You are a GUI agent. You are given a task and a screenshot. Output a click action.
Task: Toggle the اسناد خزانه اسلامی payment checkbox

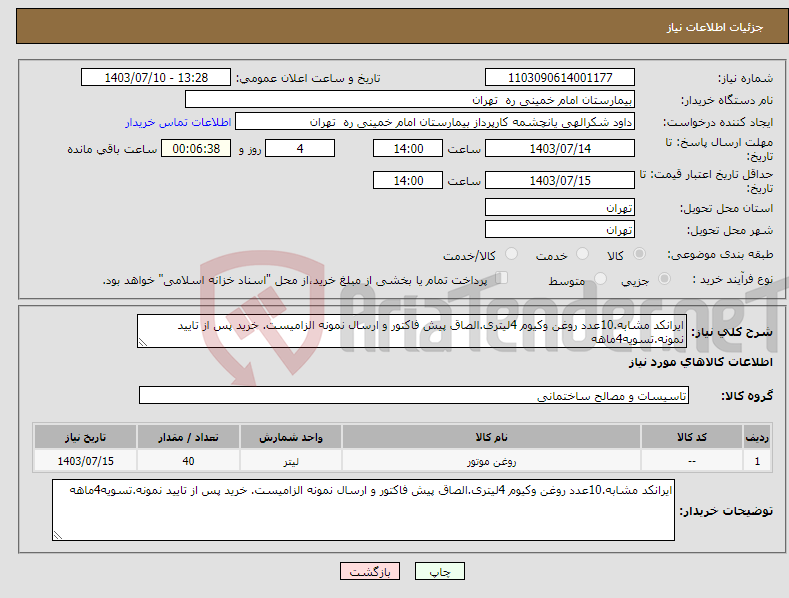point(502,278)
